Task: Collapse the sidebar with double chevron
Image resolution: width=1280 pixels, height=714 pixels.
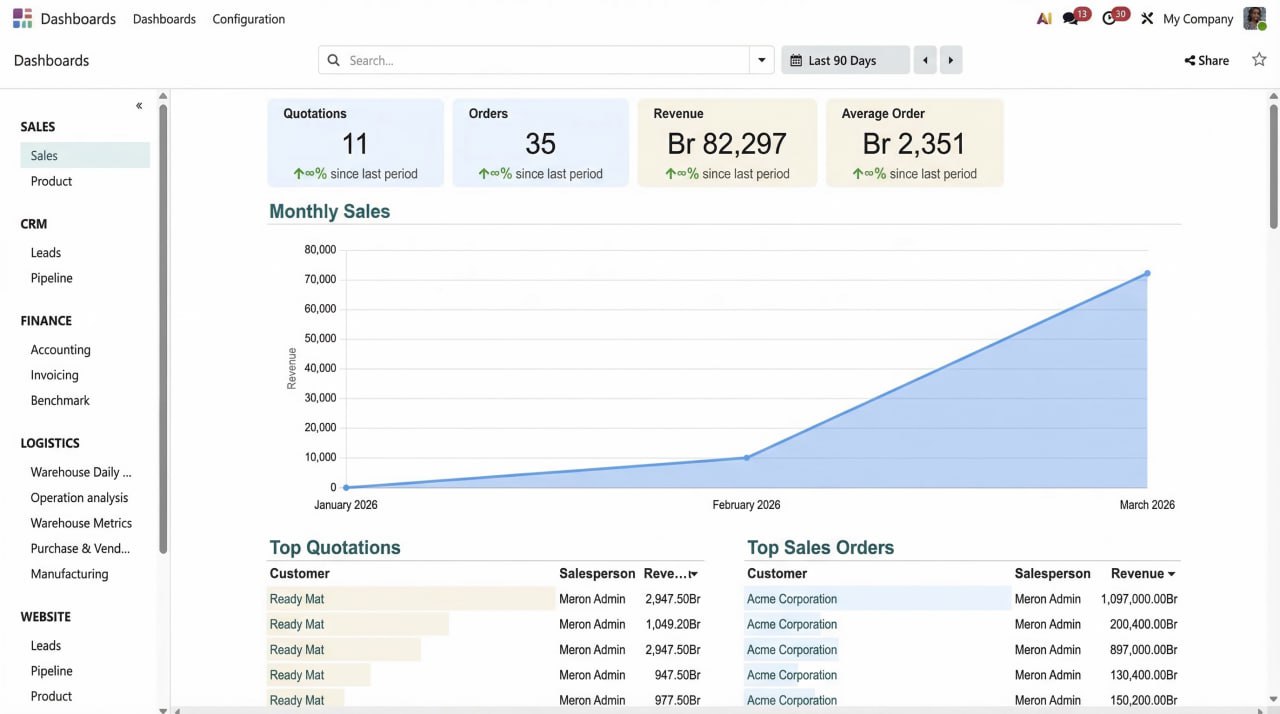Action: pyautogui.click(x=139, y=106)
